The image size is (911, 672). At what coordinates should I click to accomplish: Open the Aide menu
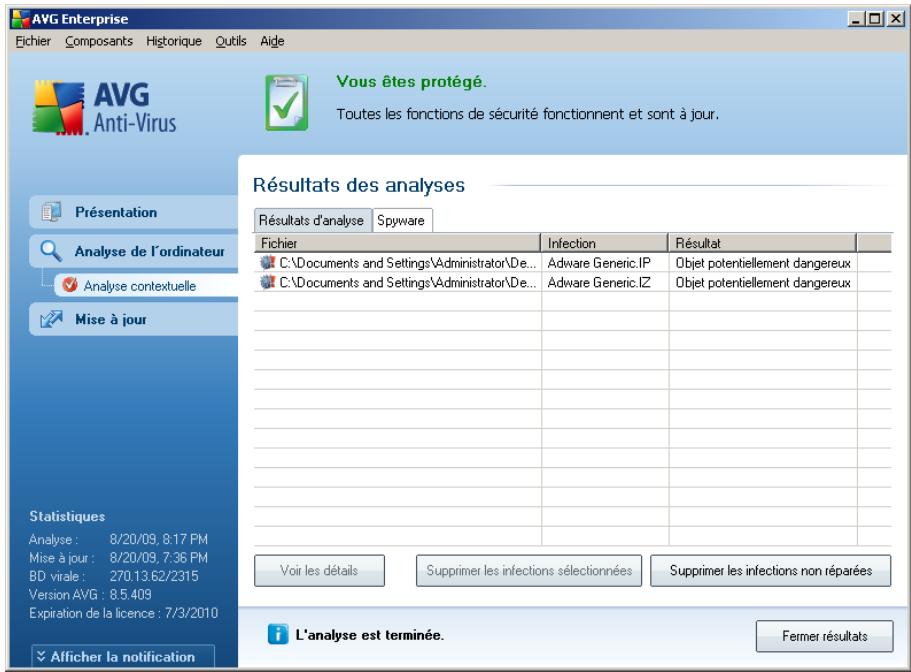pyautogui.click(x=272, y=41)
